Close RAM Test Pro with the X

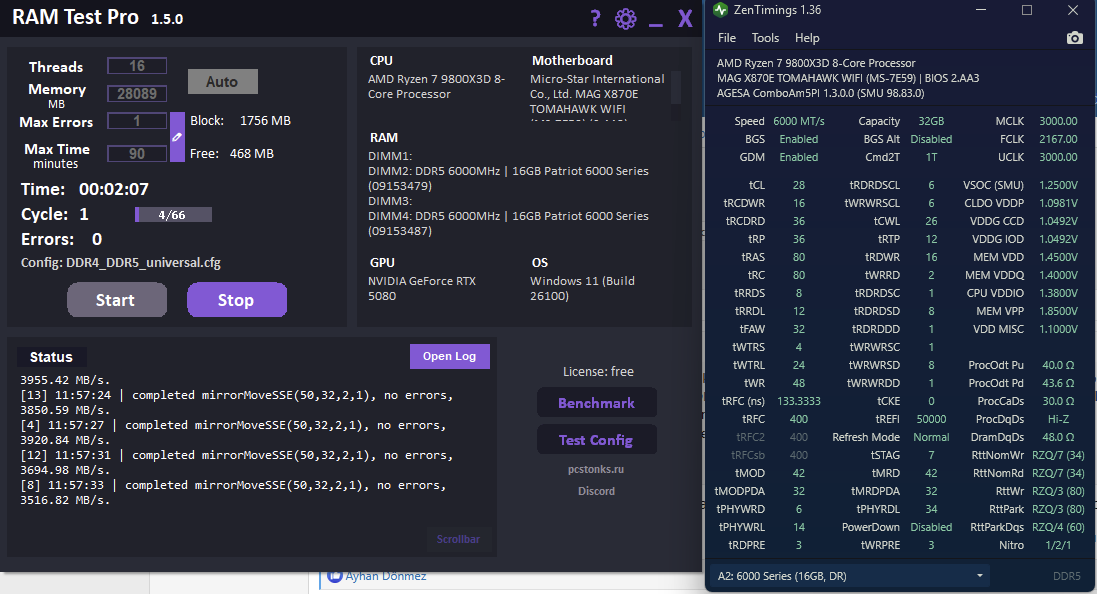(x=685, y=18)
